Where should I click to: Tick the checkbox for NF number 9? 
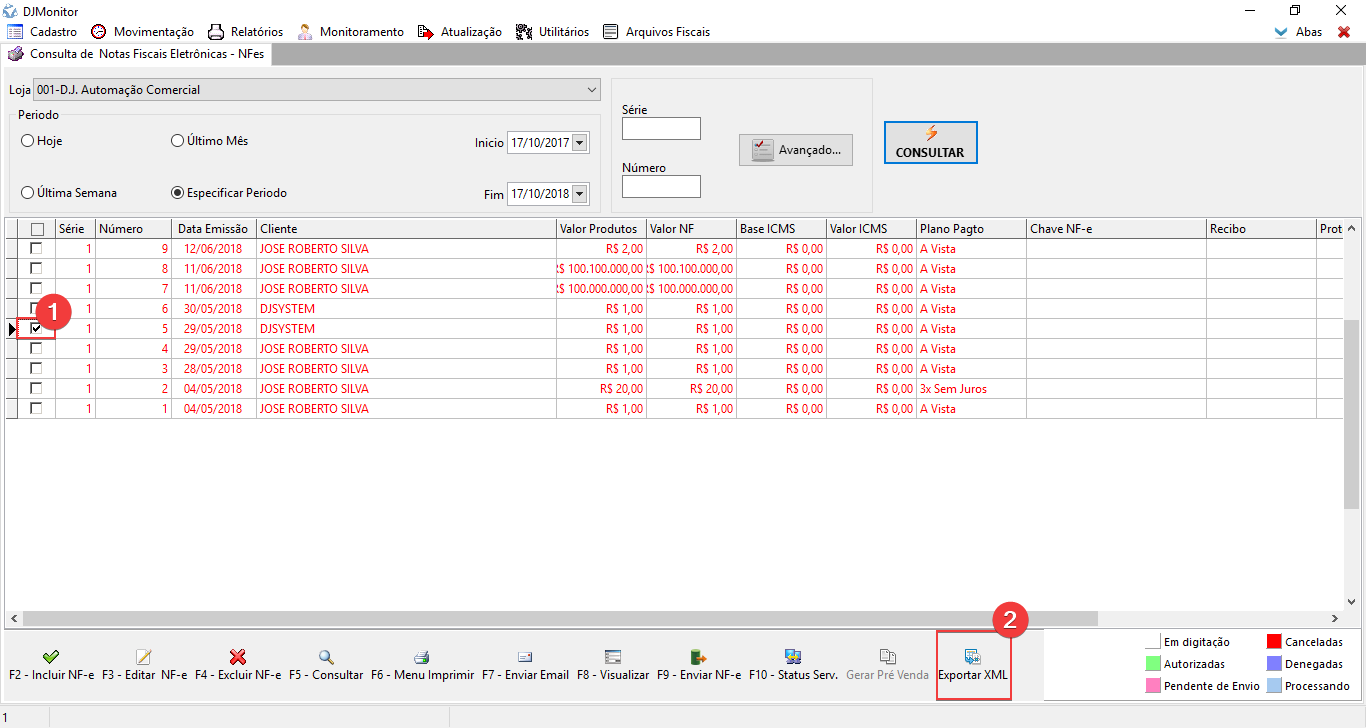pyautogui.click(x=36, y=248)
